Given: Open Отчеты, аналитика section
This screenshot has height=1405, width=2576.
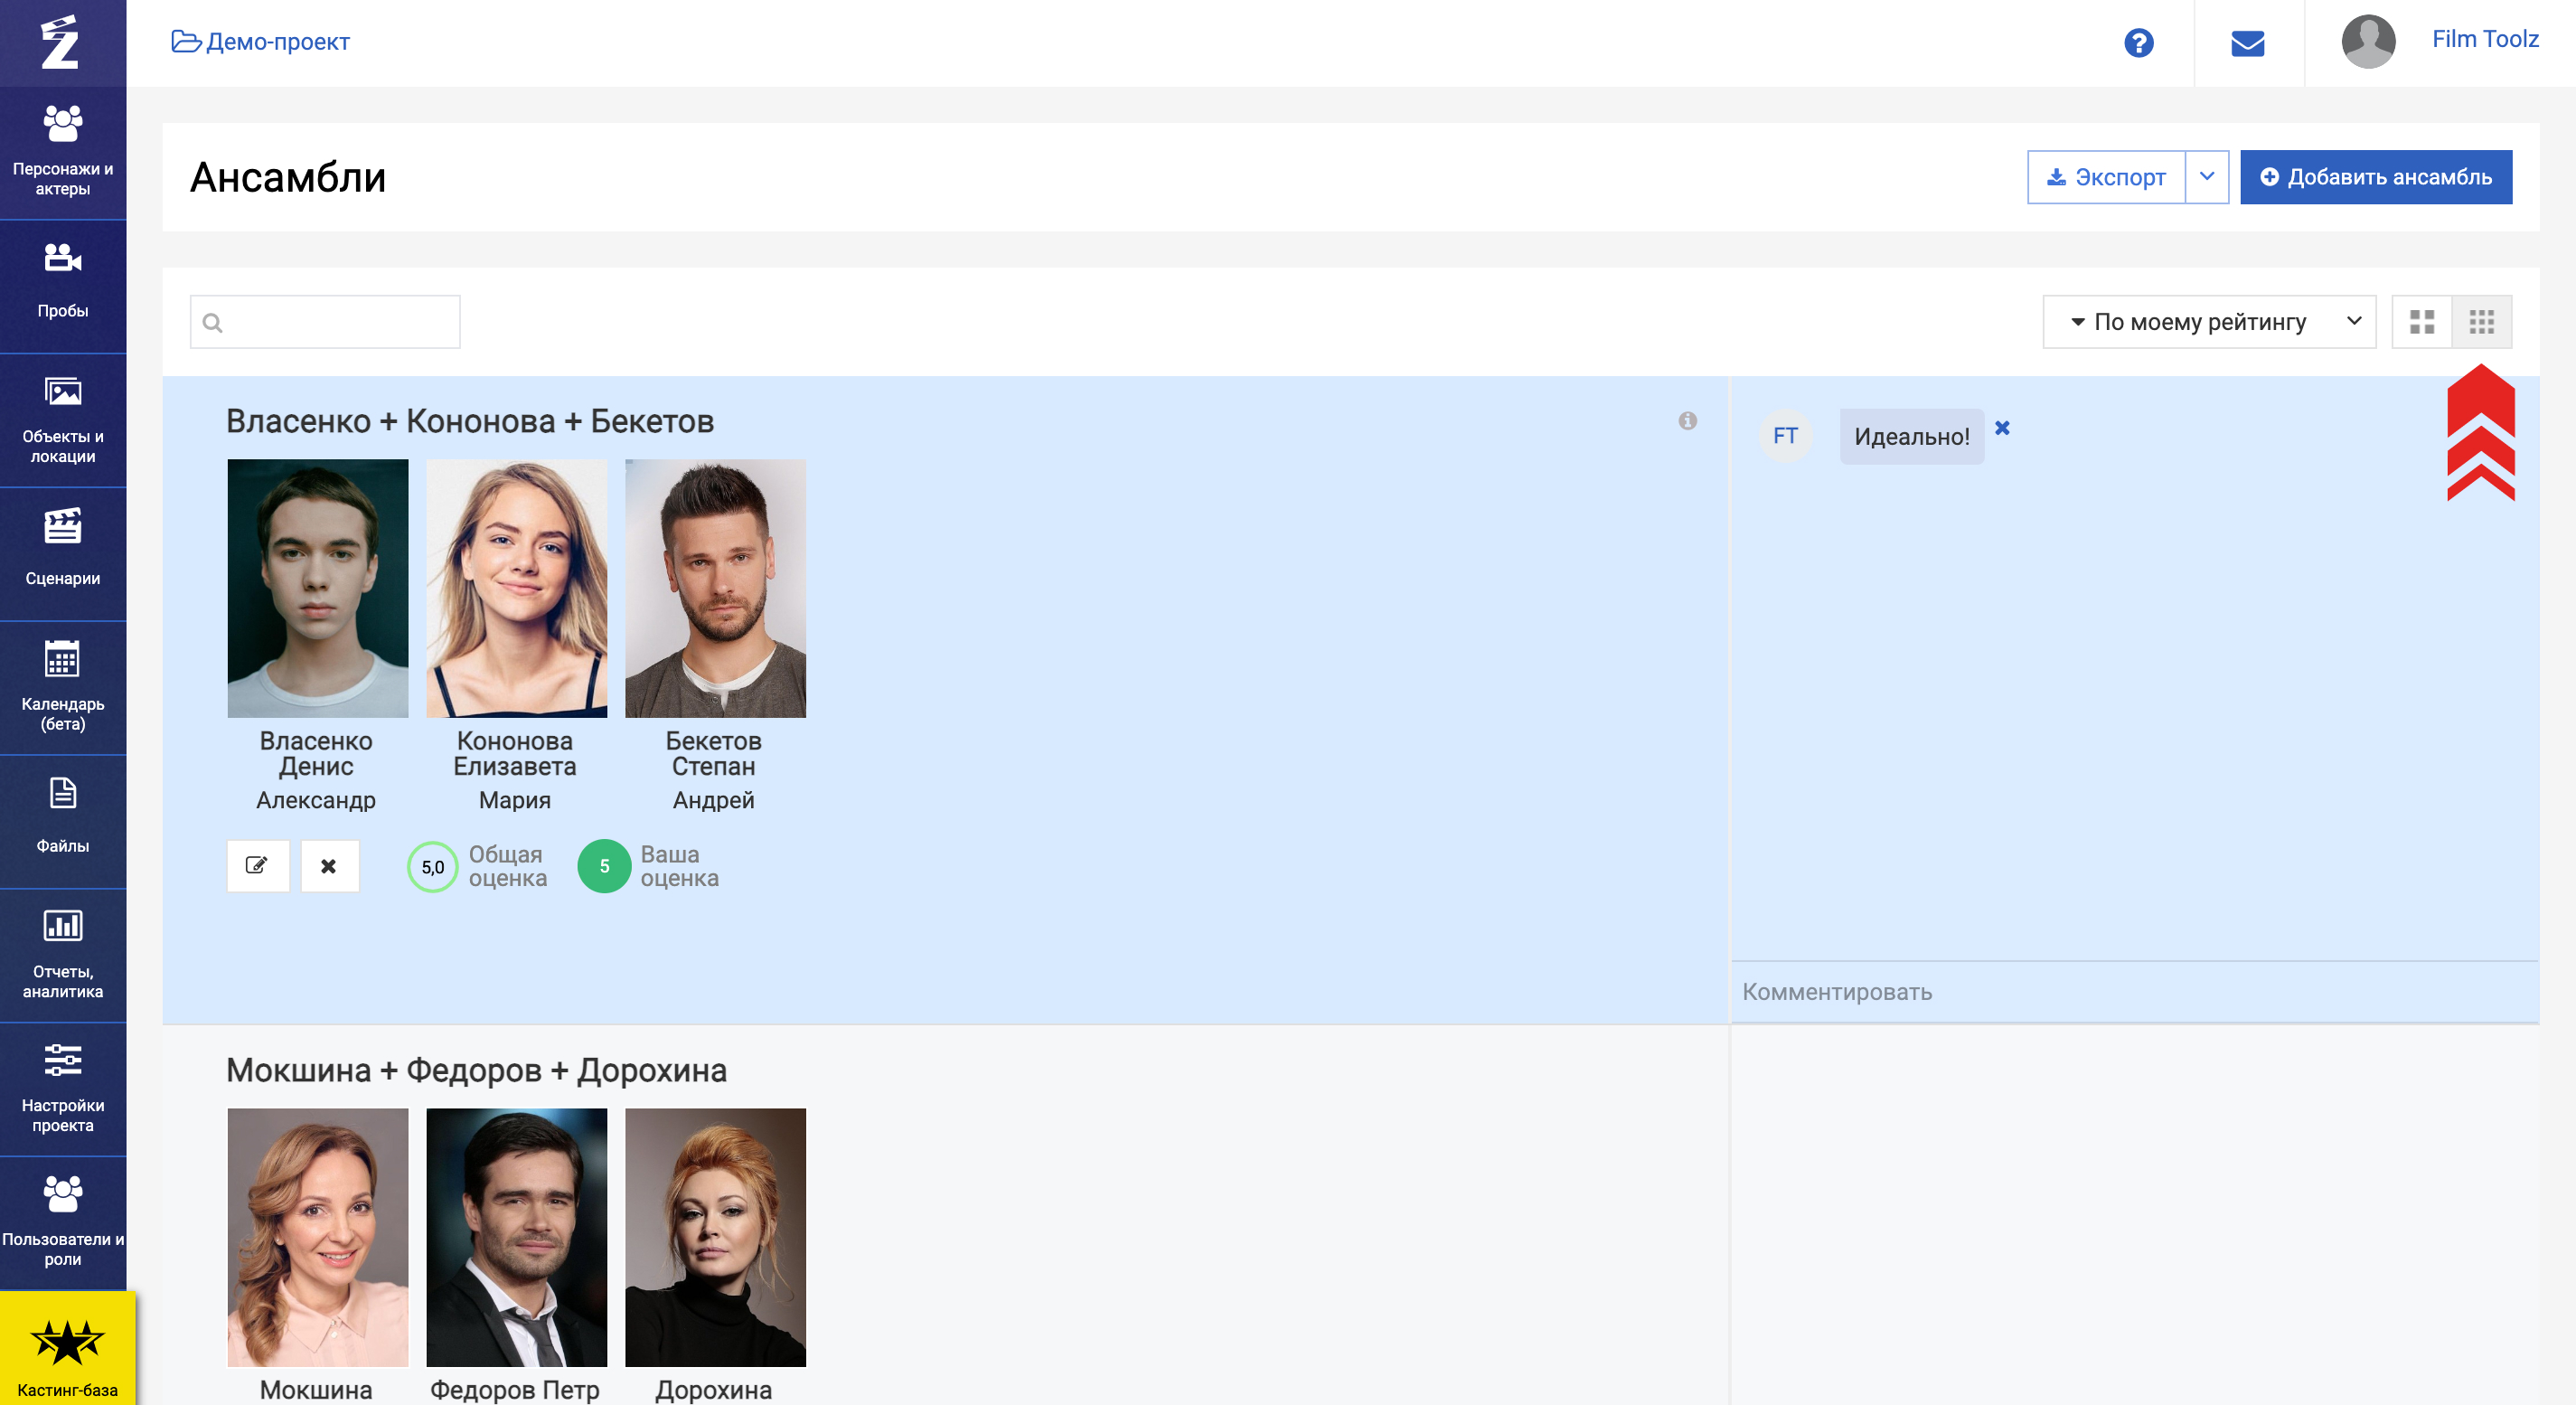Looking at the screenshot, I should point(63,956).
